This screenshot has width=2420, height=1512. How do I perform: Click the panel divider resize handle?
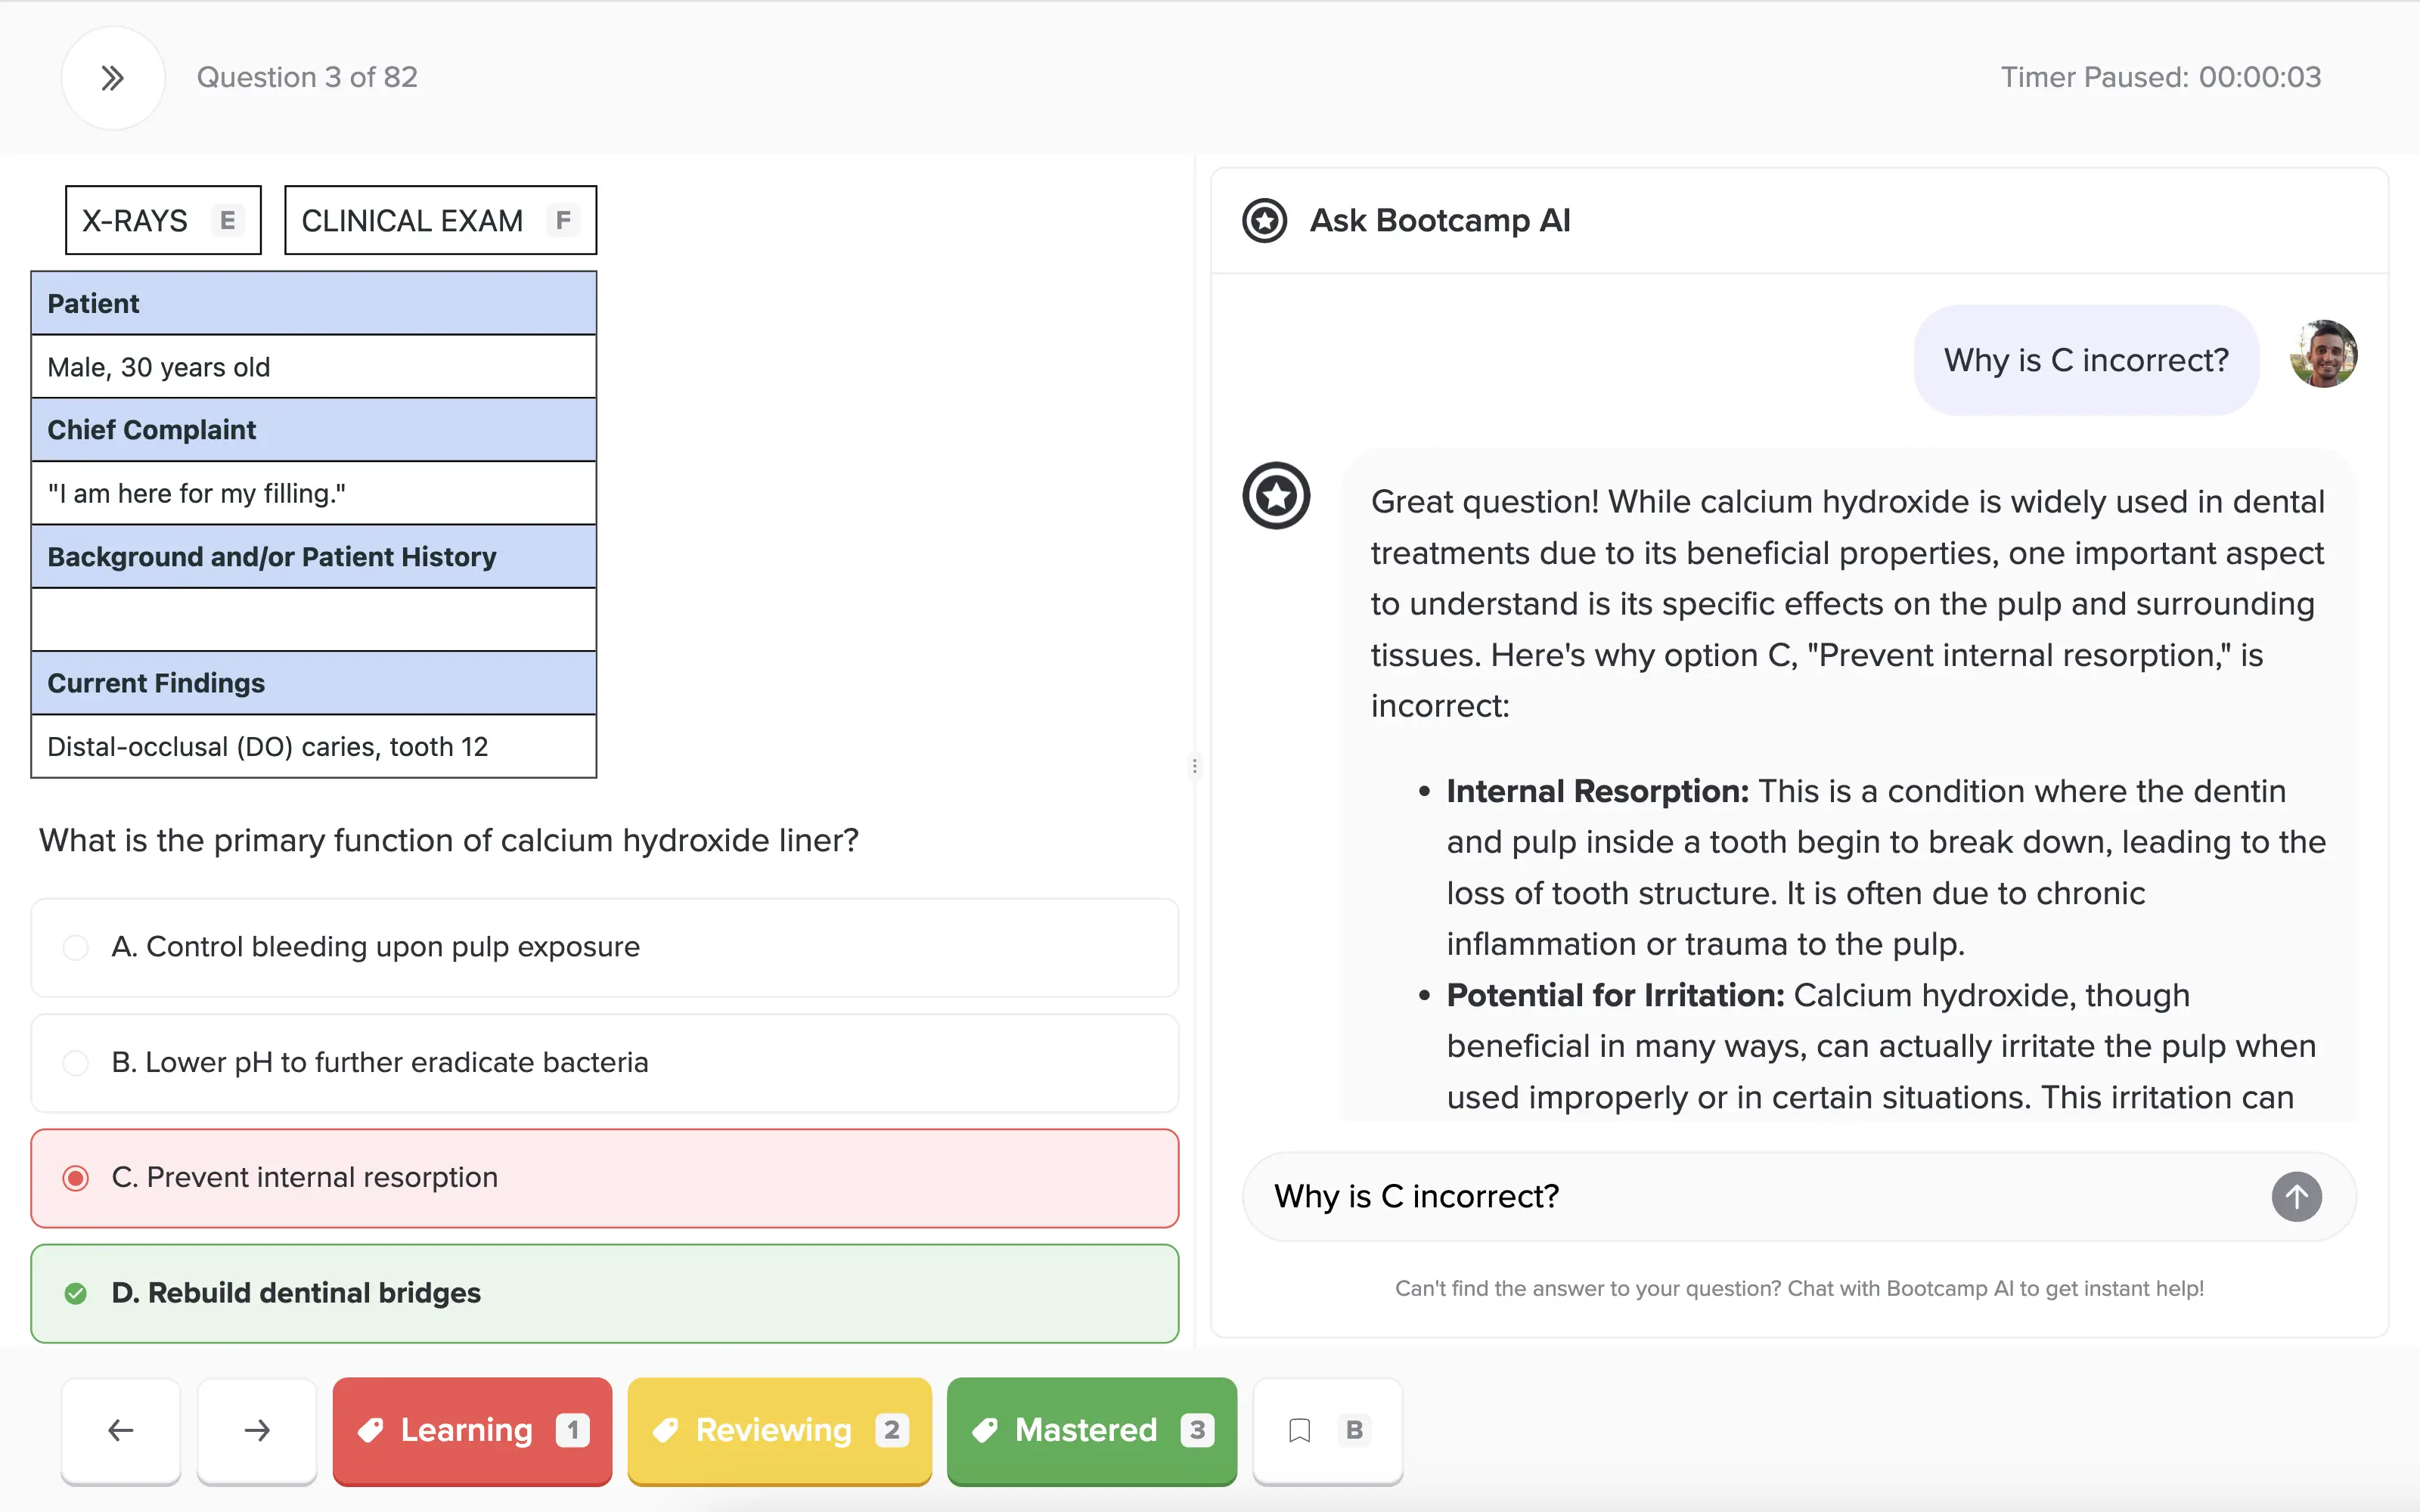(1194, 766)
